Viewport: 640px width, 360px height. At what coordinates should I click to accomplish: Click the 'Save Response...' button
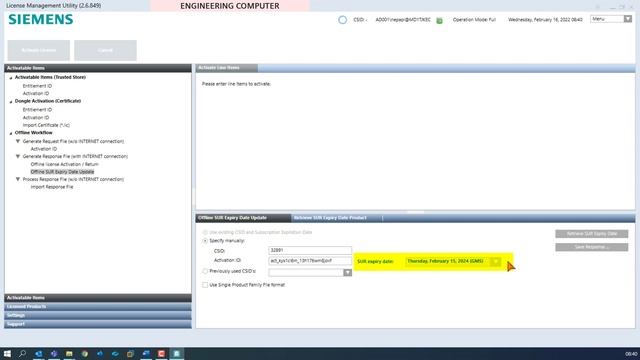591,247
